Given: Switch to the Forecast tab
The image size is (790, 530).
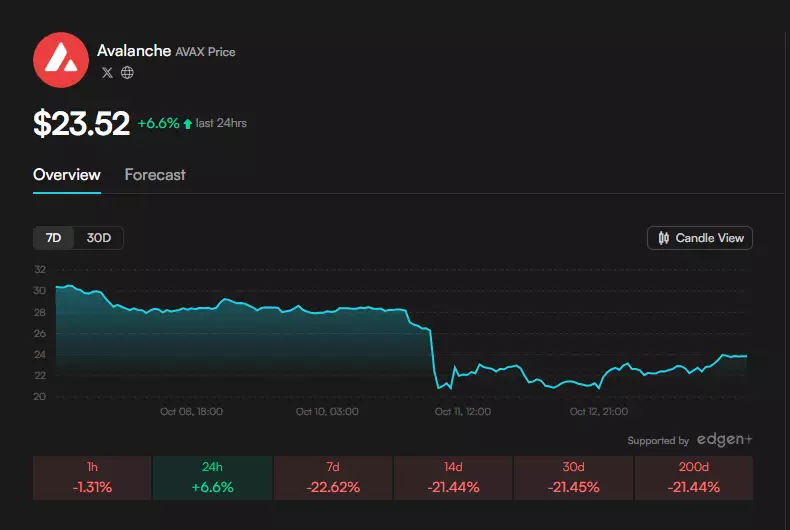Looking at the screenshot, I should pos(155,175).
